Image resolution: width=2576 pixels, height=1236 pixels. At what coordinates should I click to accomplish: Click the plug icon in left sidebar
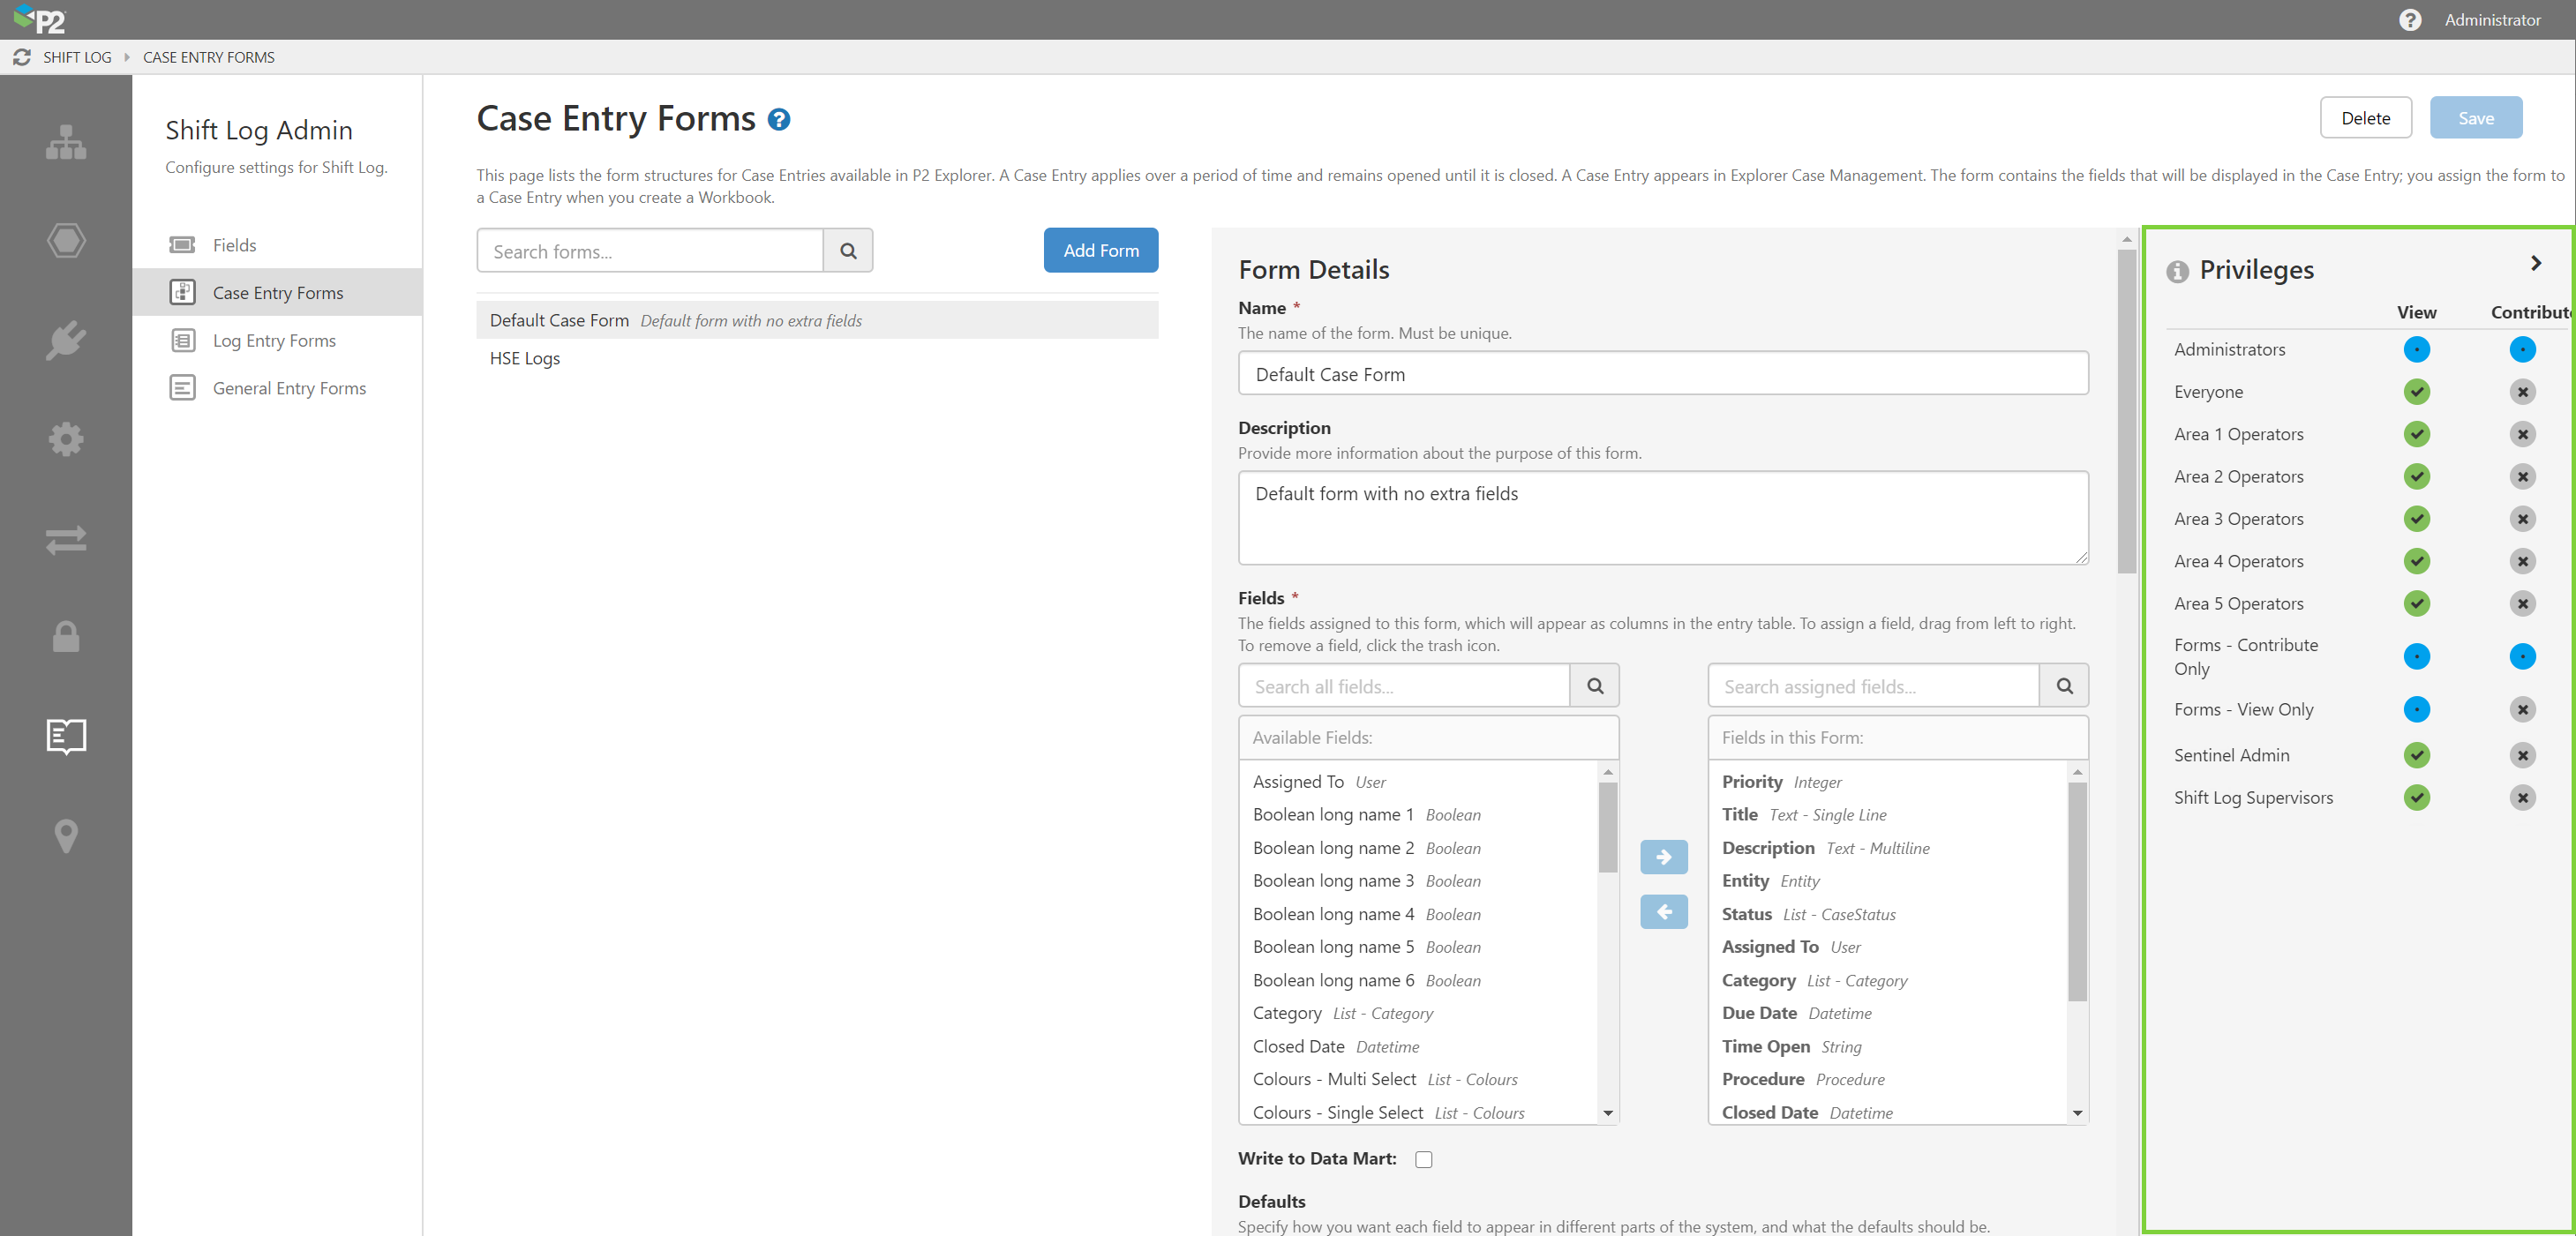coord(66,340)
